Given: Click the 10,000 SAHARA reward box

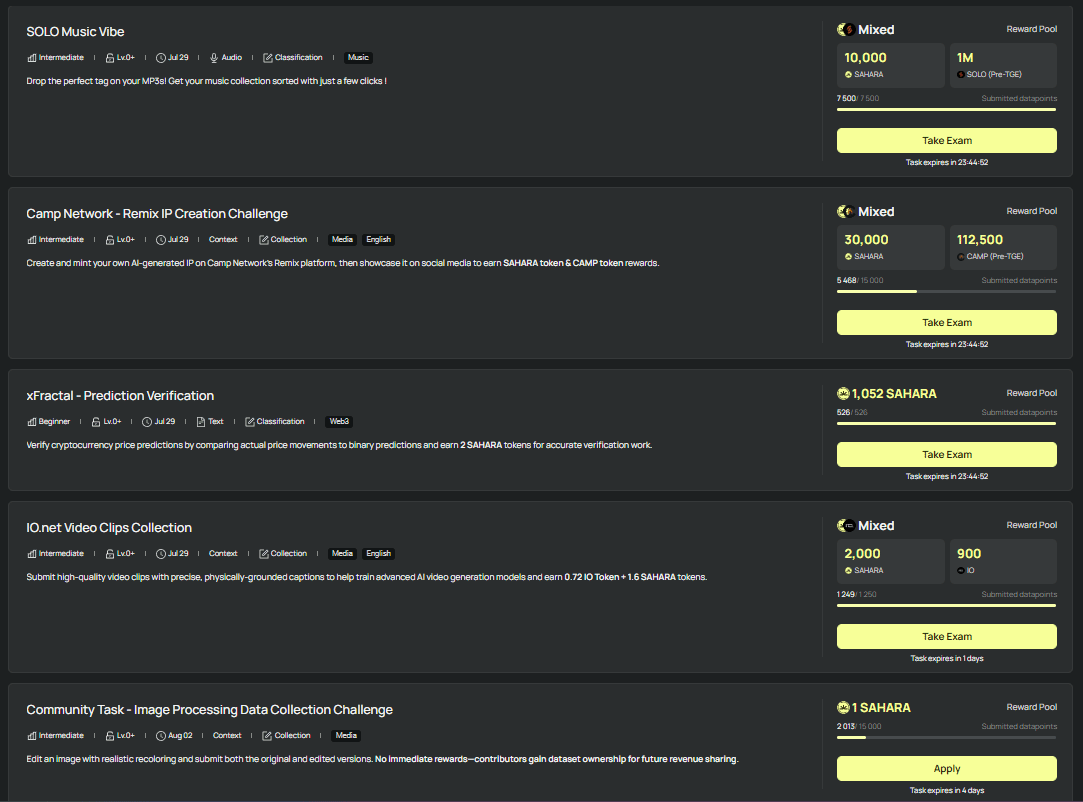Looking at the screenshot, I should (x=890, y=66).
